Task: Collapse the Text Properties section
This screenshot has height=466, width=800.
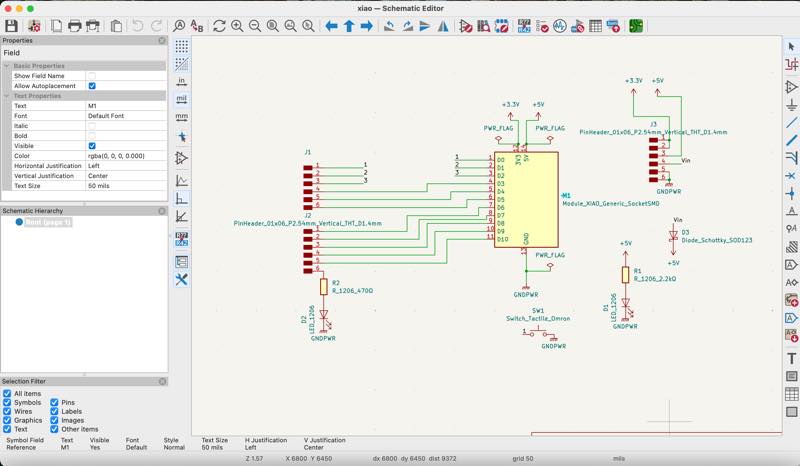Action: point(7,96)
